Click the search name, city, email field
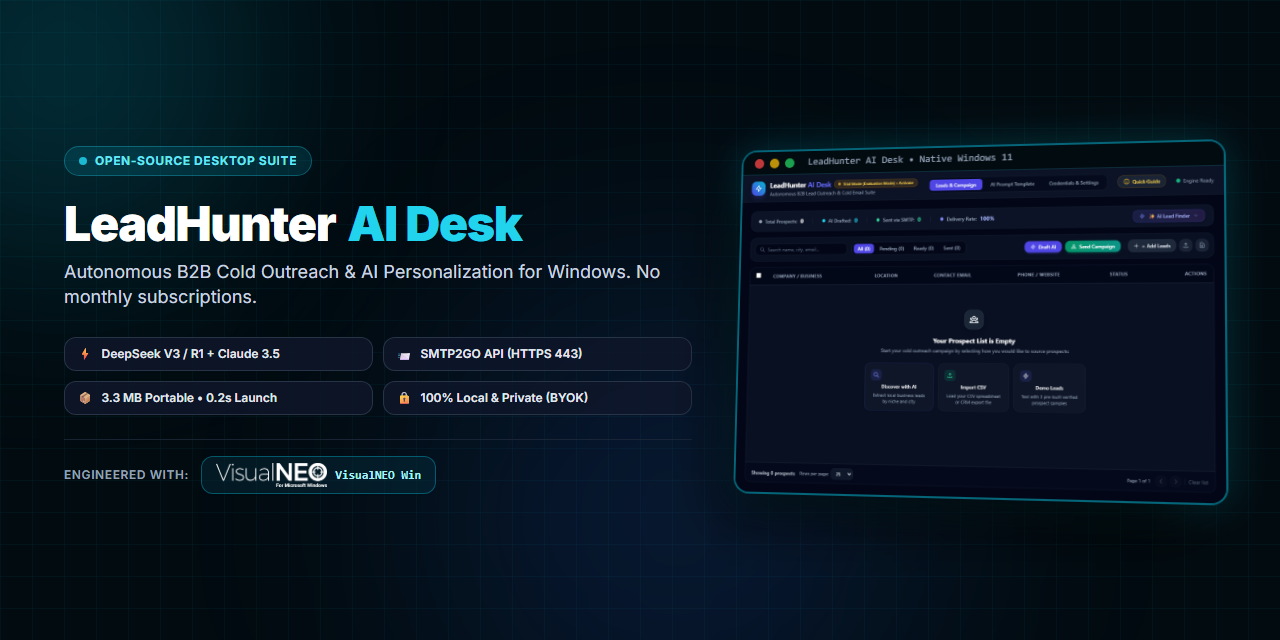1280x640 pixels. [802, 250]
